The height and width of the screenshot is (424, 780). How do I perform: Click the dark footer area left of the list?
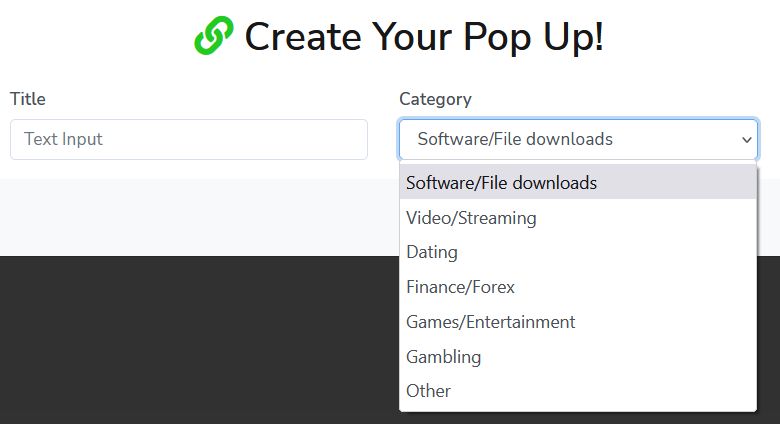pos(200,340)
